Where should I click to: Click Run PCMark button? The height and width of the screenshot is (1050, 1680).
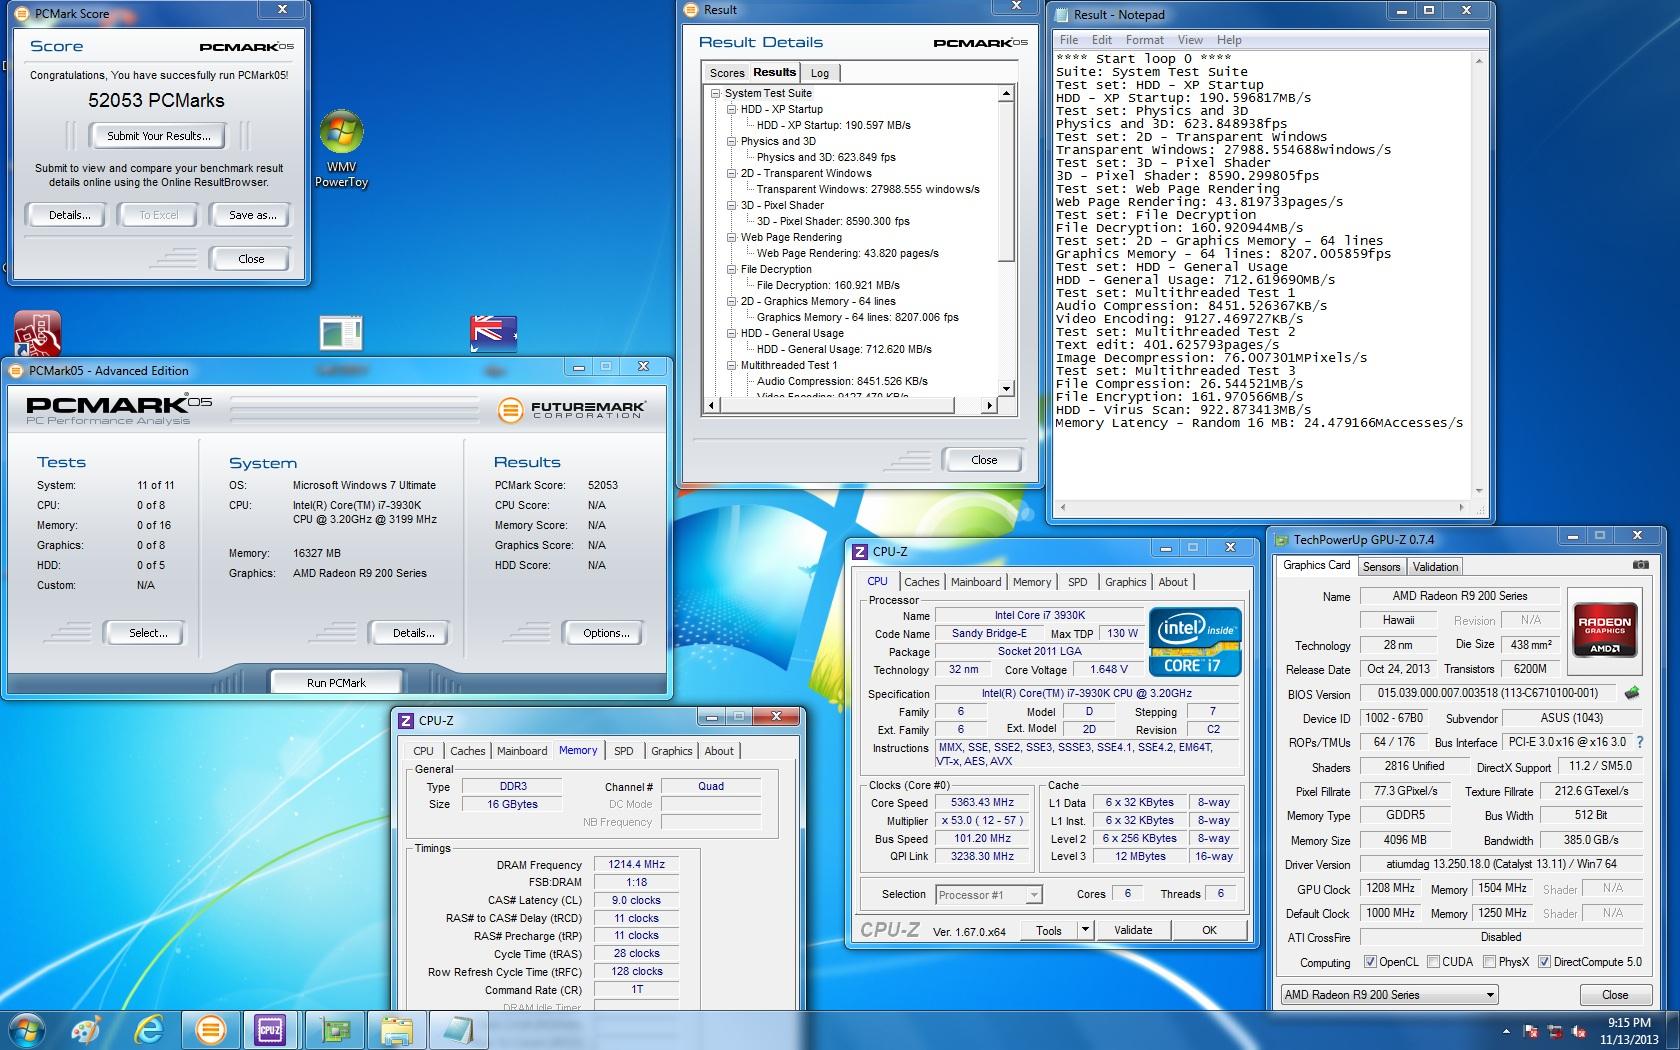[x=336, y=683]
